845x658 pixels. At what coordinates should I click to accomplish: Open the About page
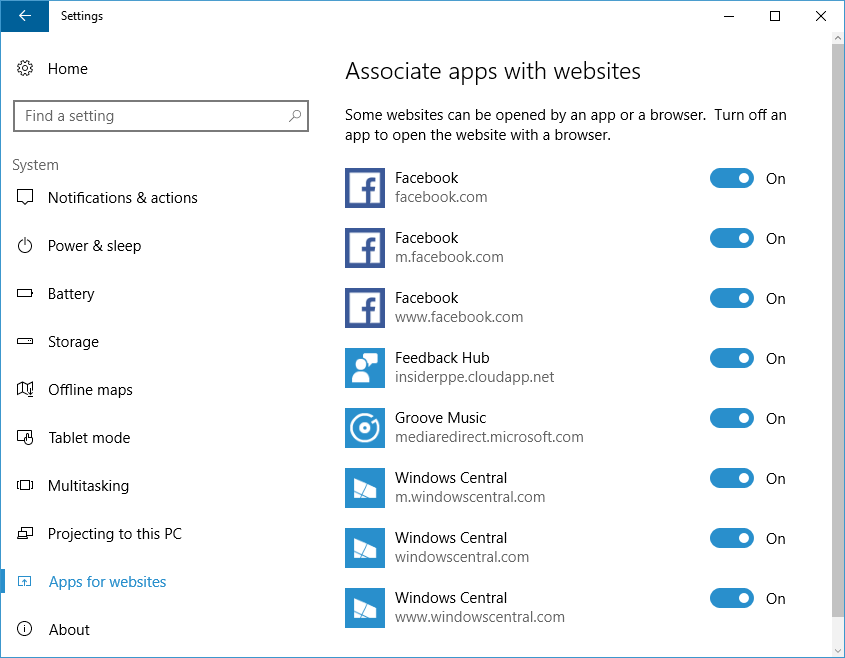69,630
